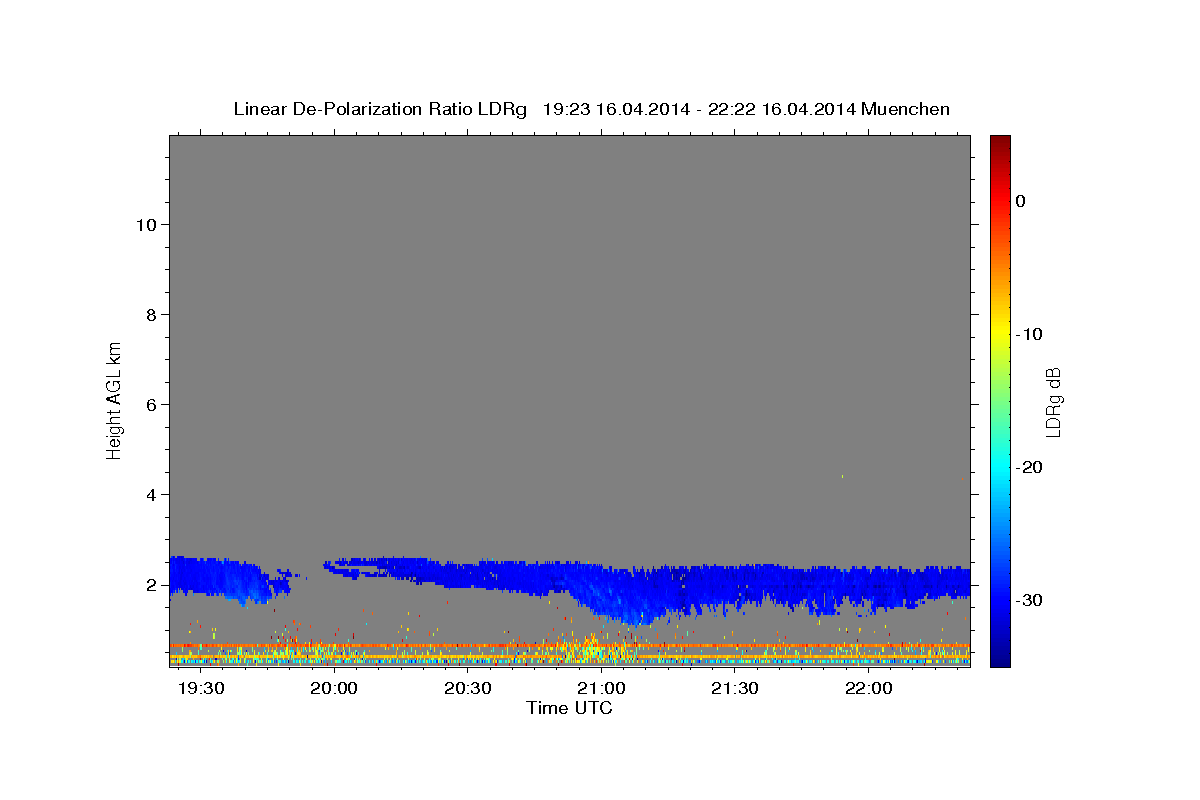Click the colorbar value -20
Image resolution: width=1200 pixels, height=800 pixels.
pyautogui.click(x=1029, y=467)
